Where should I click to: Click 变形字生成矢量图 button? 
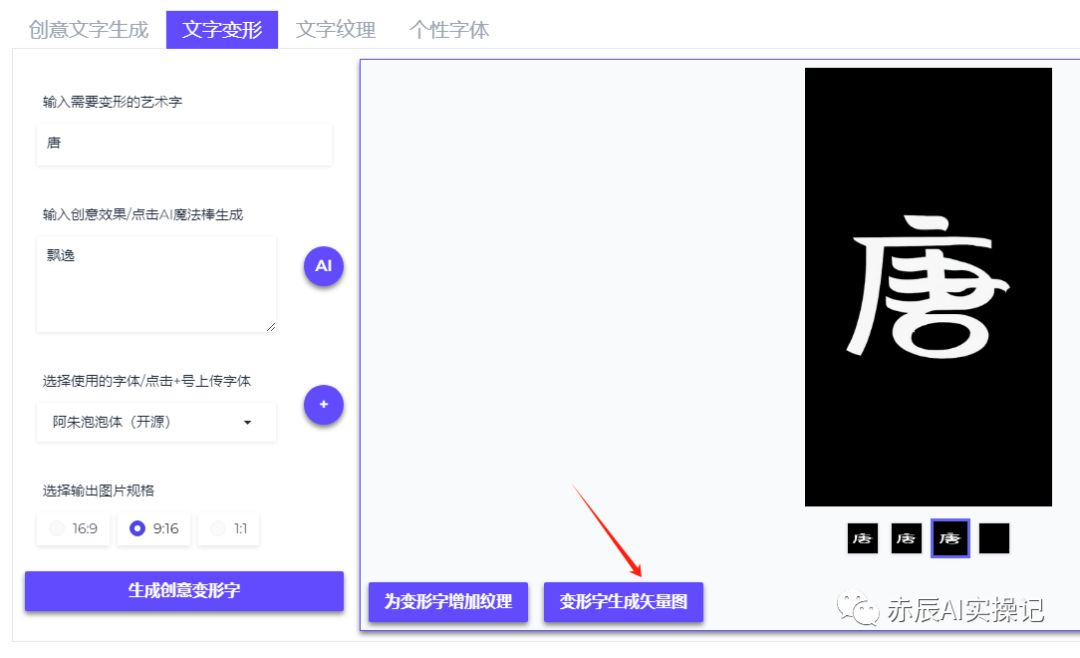(623, 602)
